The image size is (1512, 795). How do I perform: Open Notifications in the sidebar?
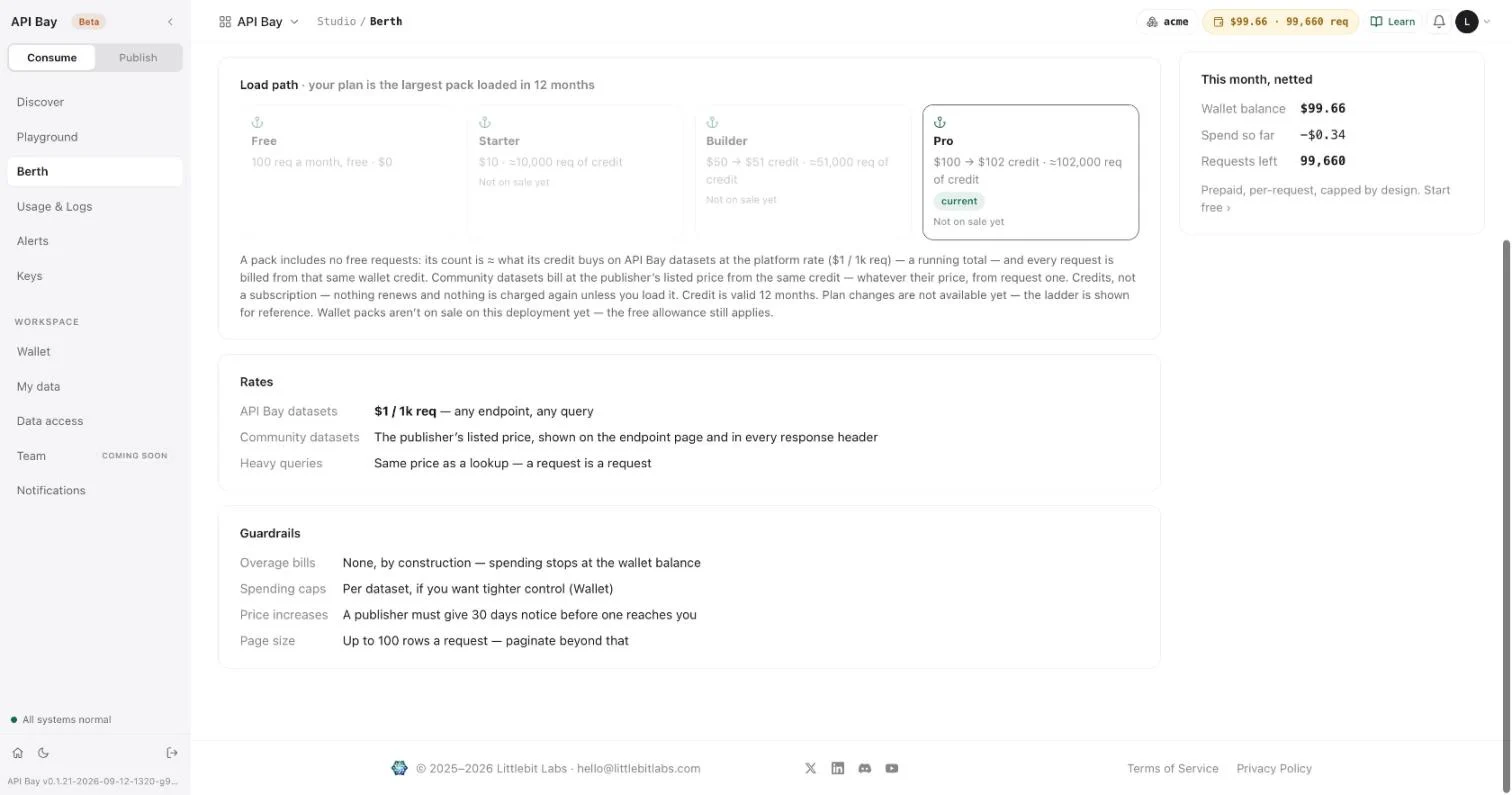94,490
